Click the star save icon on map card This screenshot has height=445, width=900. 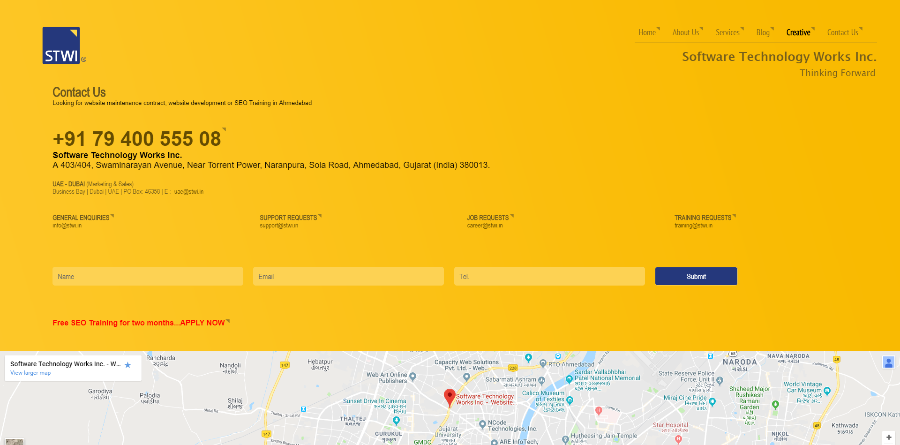tap(127, 365)
